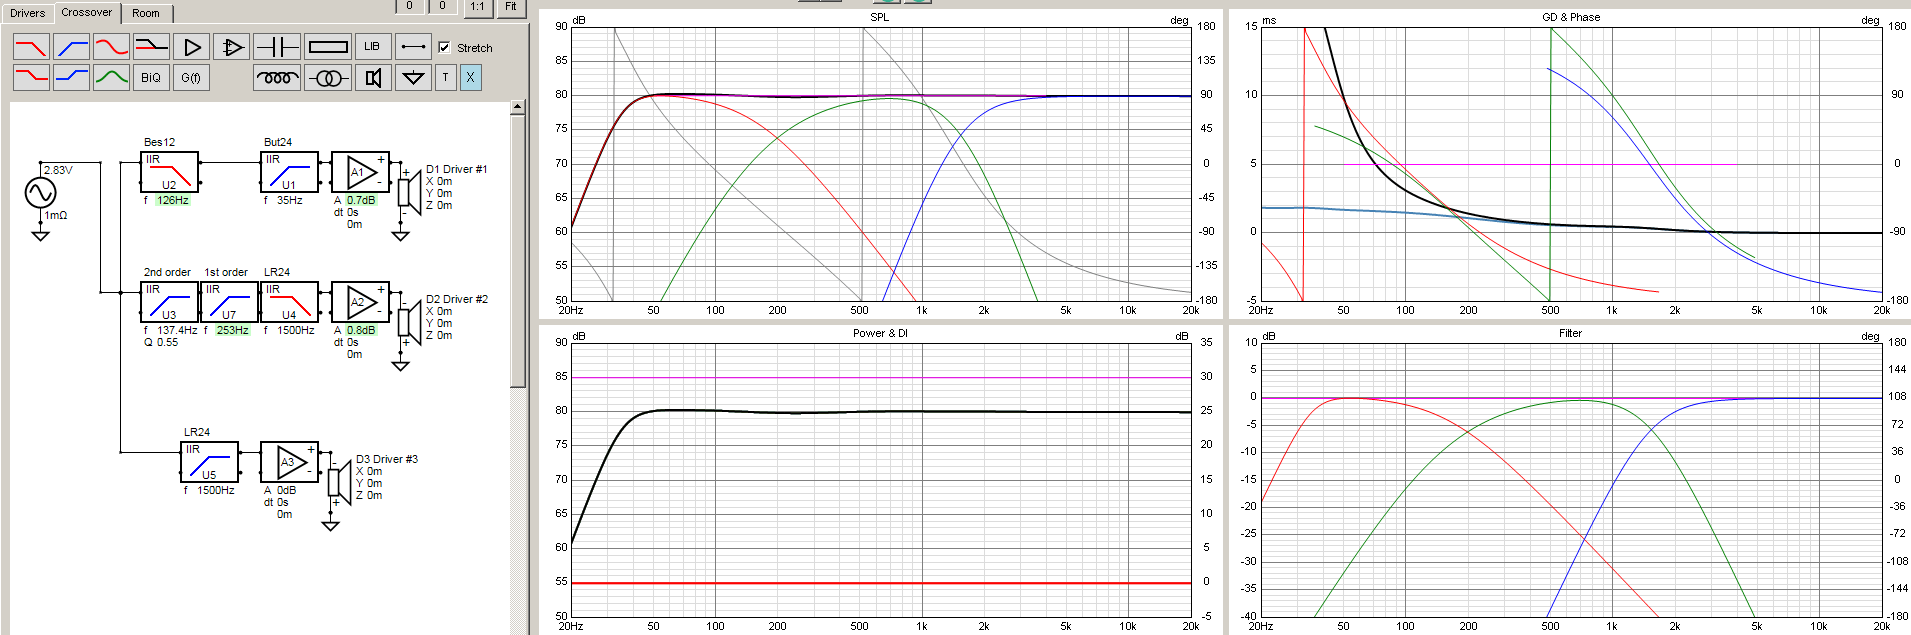
Task: Select the A2 amplifier block
Action: 360,302
